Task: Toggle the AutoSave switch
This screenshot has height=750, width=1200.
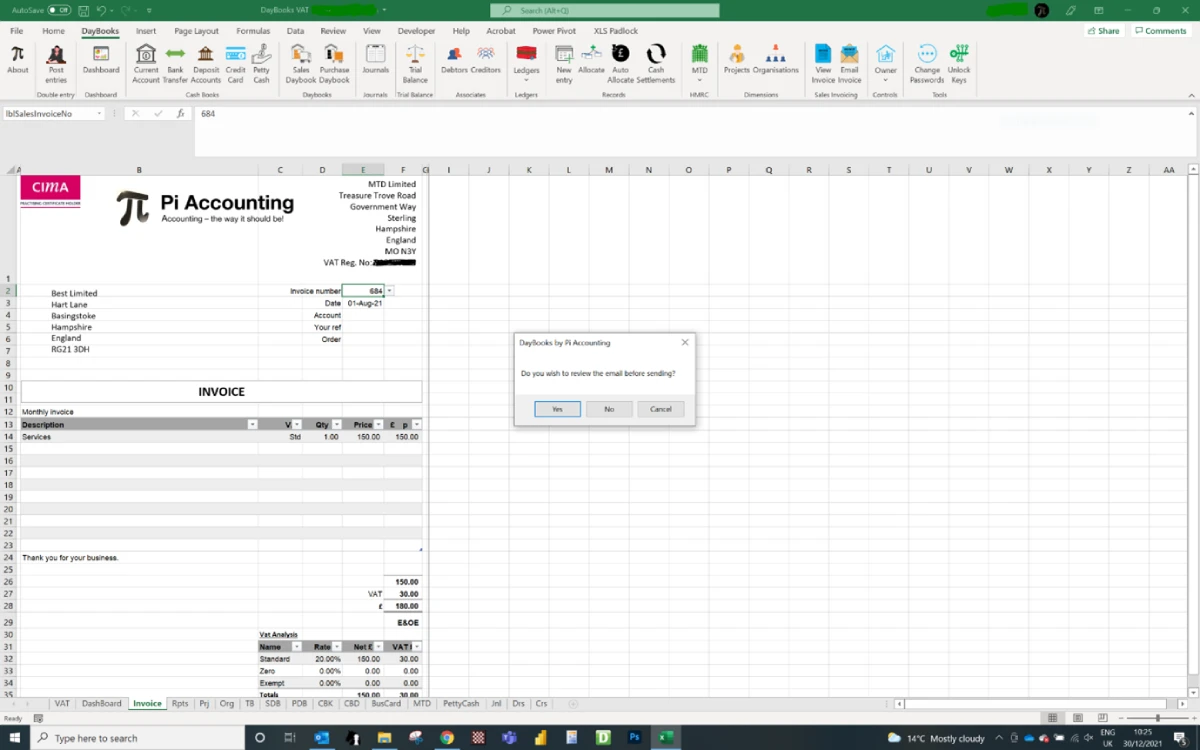Action: click(59, 10)
